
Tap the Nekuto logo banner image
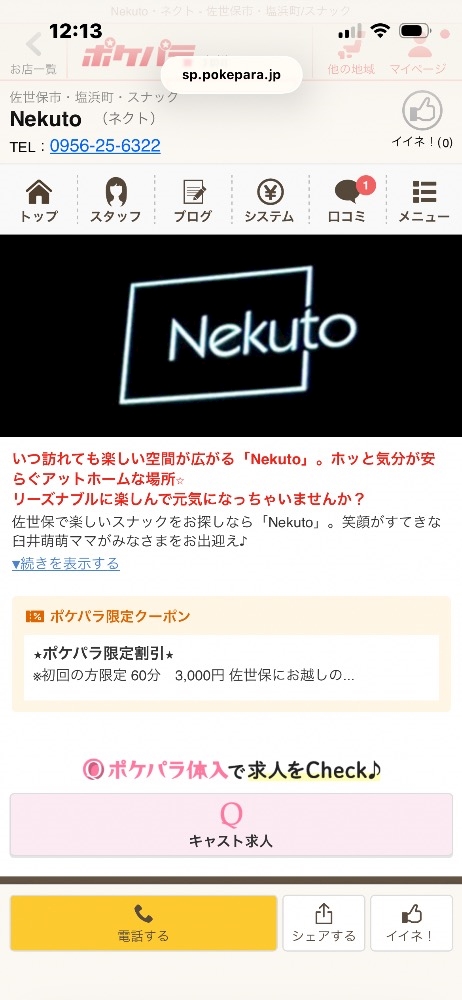[x=231, y=335]
